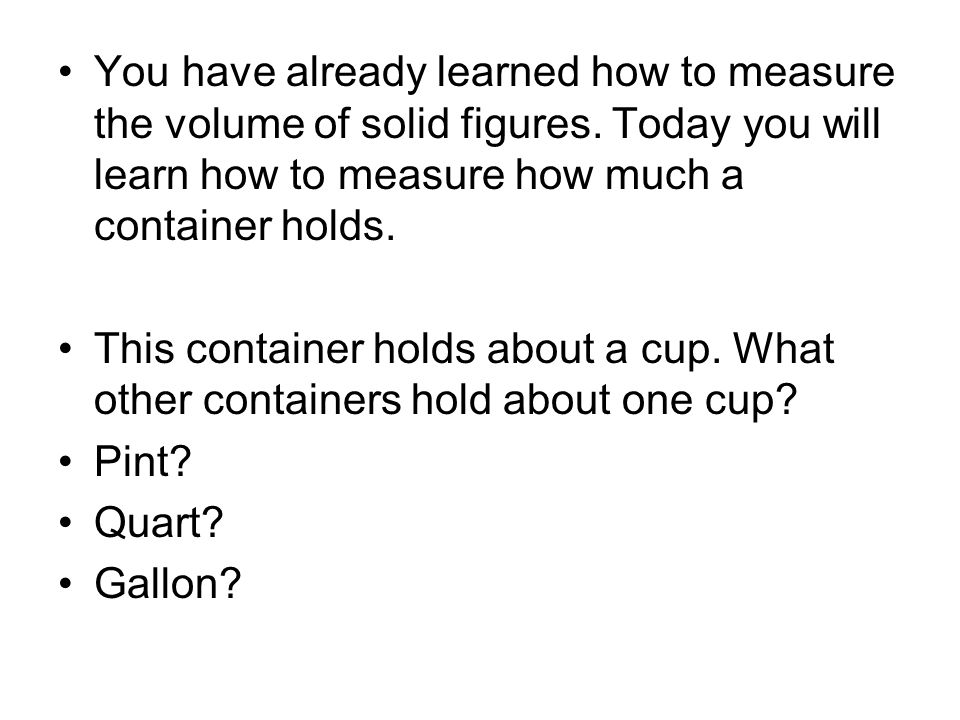Click the bullet point before 'Quart?'
This screenshot has width=960, height=720.
click(66, 522)
